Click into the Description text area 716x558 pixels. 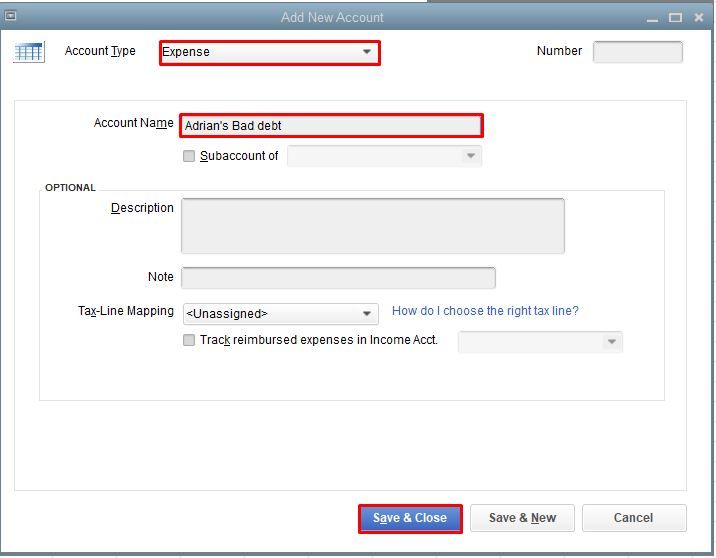pos(372,226)
